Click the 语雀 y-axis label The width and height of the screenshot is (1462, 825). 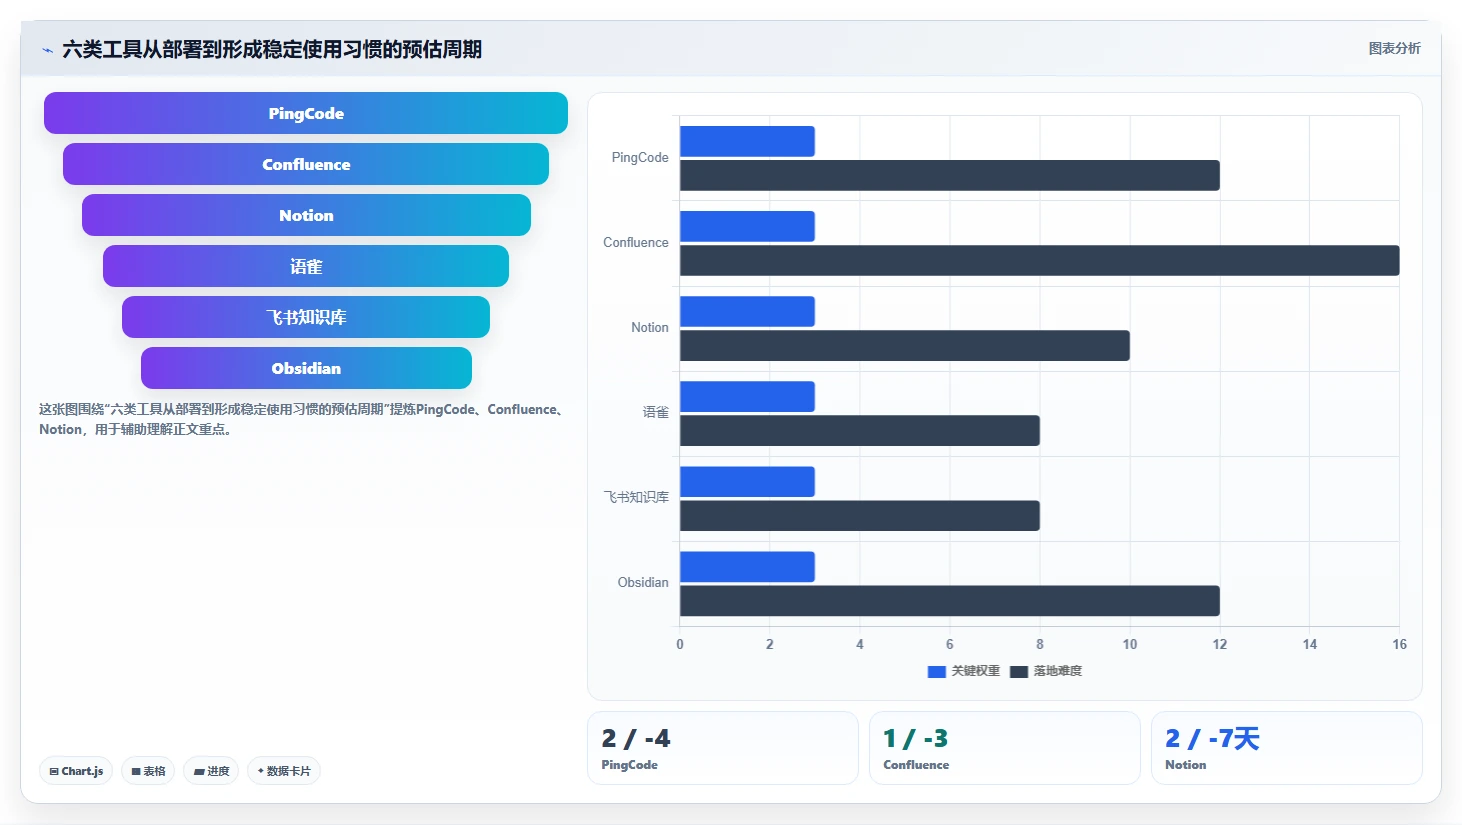coord(656,412)
